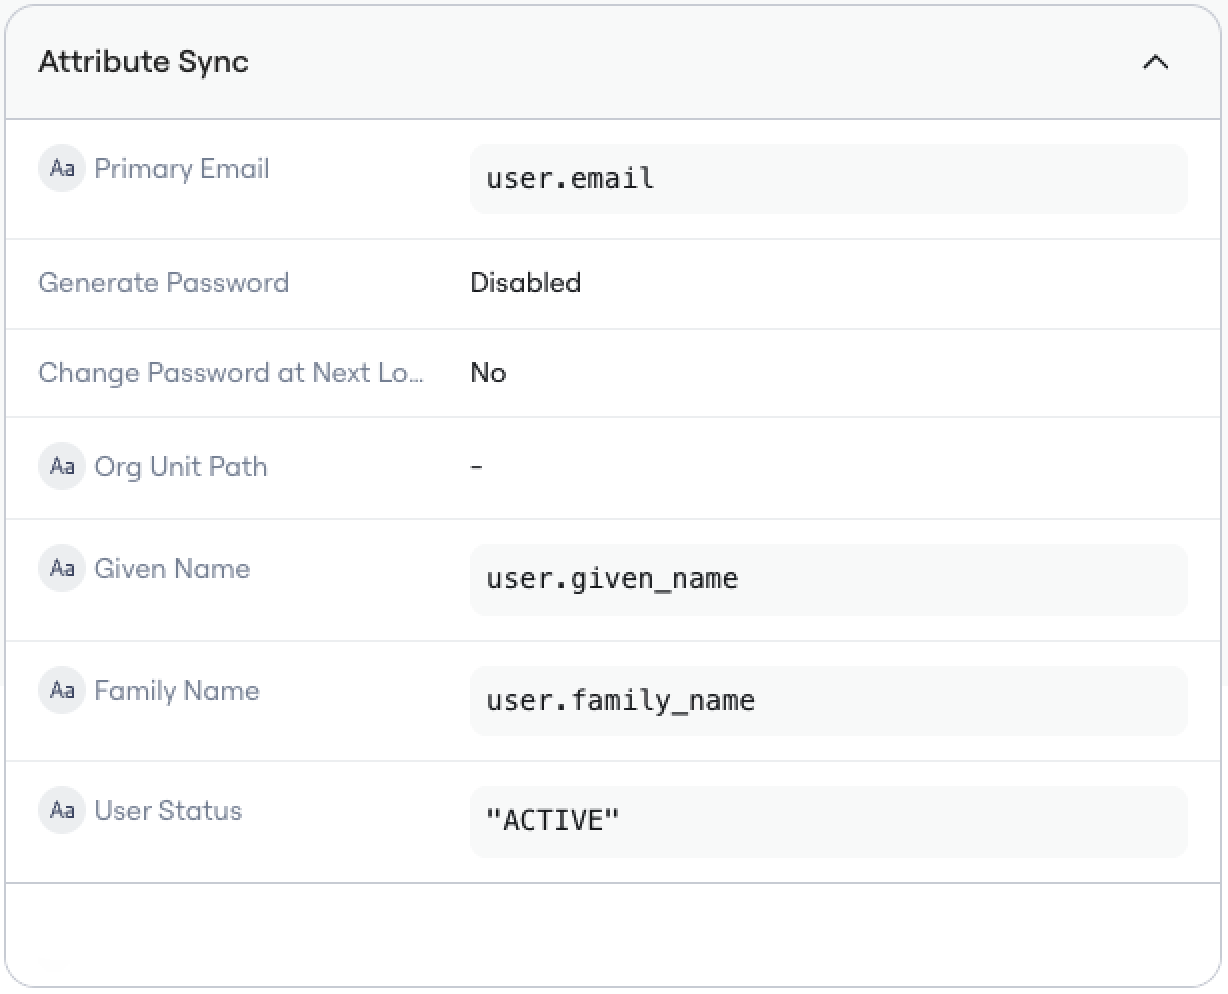This screenshot has width=1228, height=994.
Task: Select the Change Password at Next Lo... label
Action: coord(231,373)
